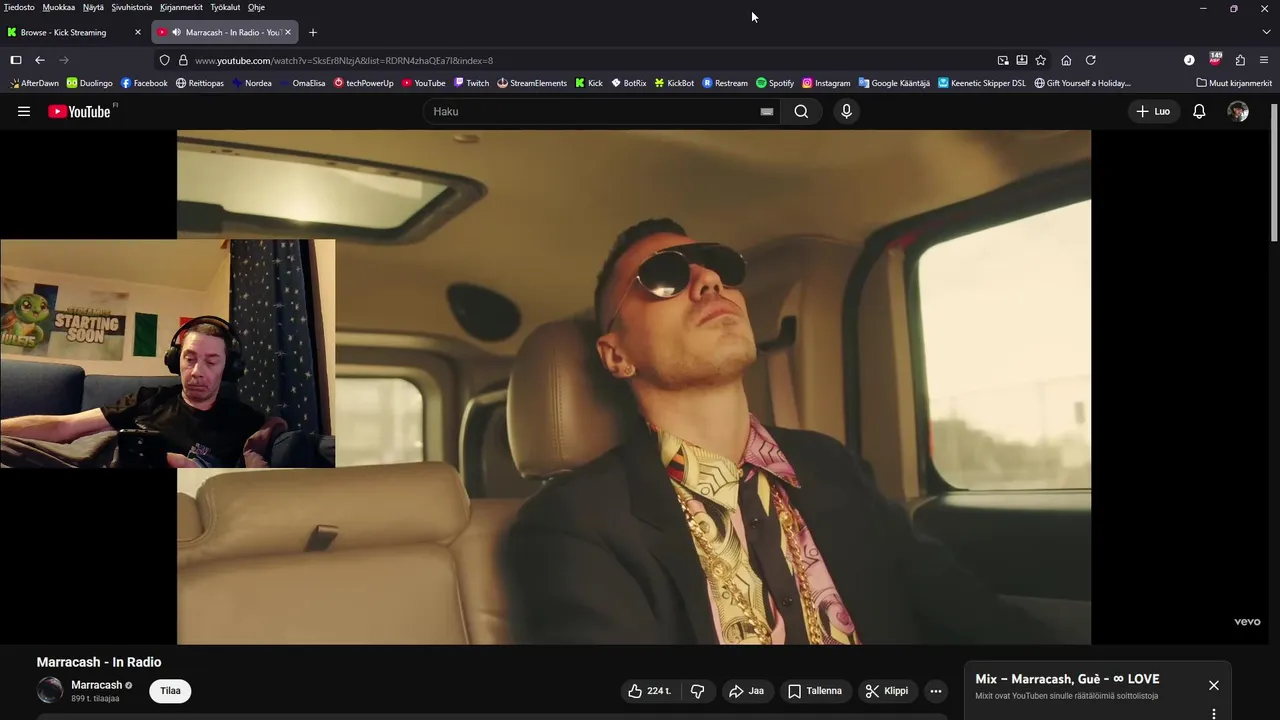Viewport: 1280px width, 720px height.
Task: Open the Sivuhistoria menu
Action: [x=132, y=7]
